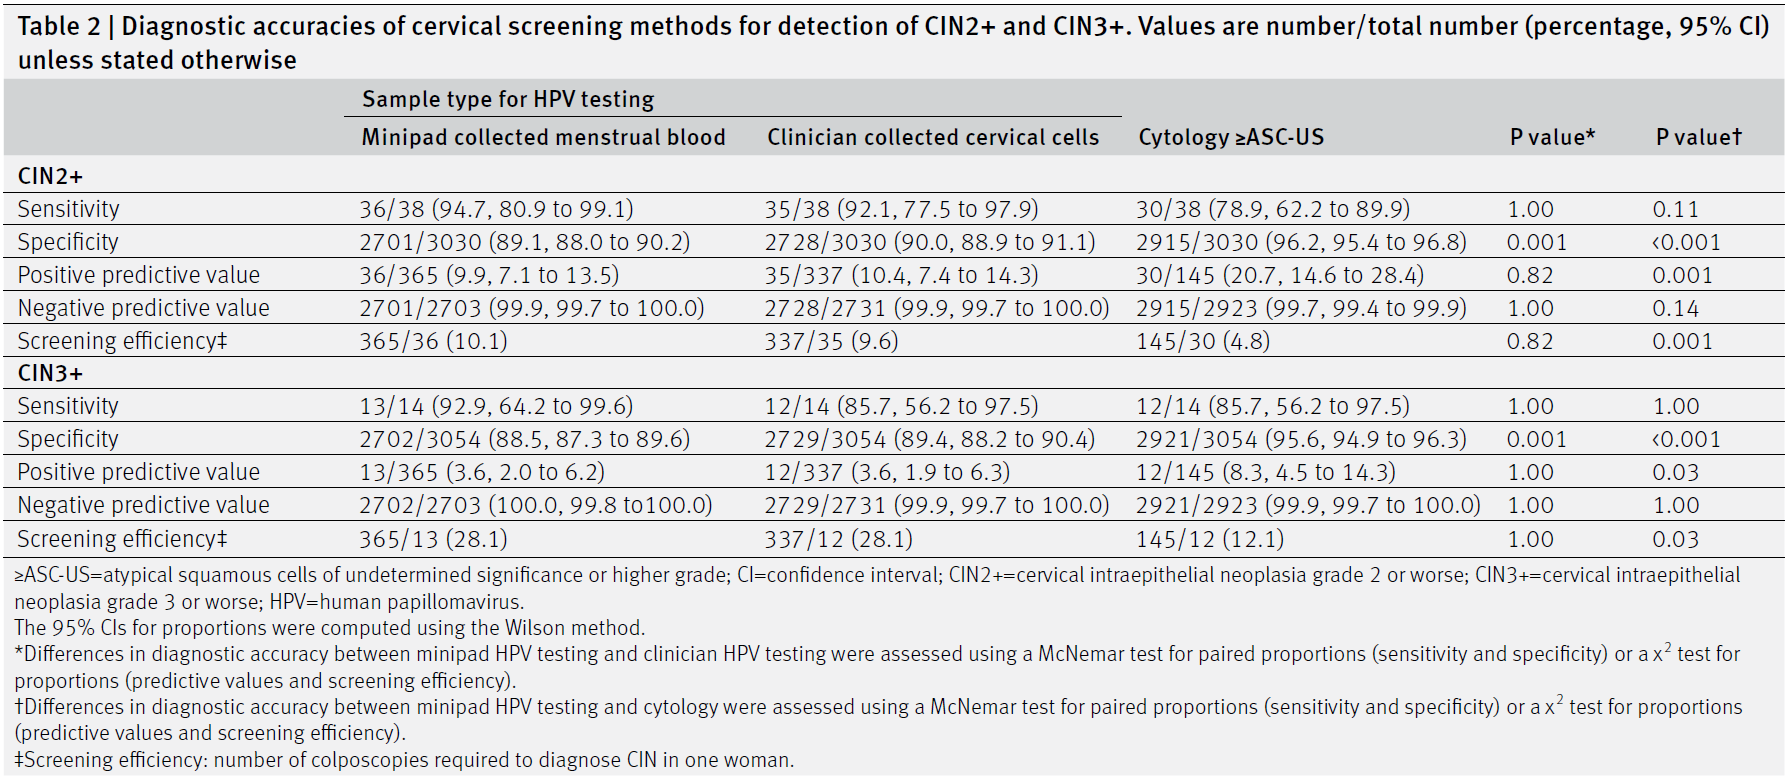Click the cell 2921/3054 (95.6, 94.9 to 96.3)
Image resolution: width=1788 pixels, height=777 pixels.
1301,439
